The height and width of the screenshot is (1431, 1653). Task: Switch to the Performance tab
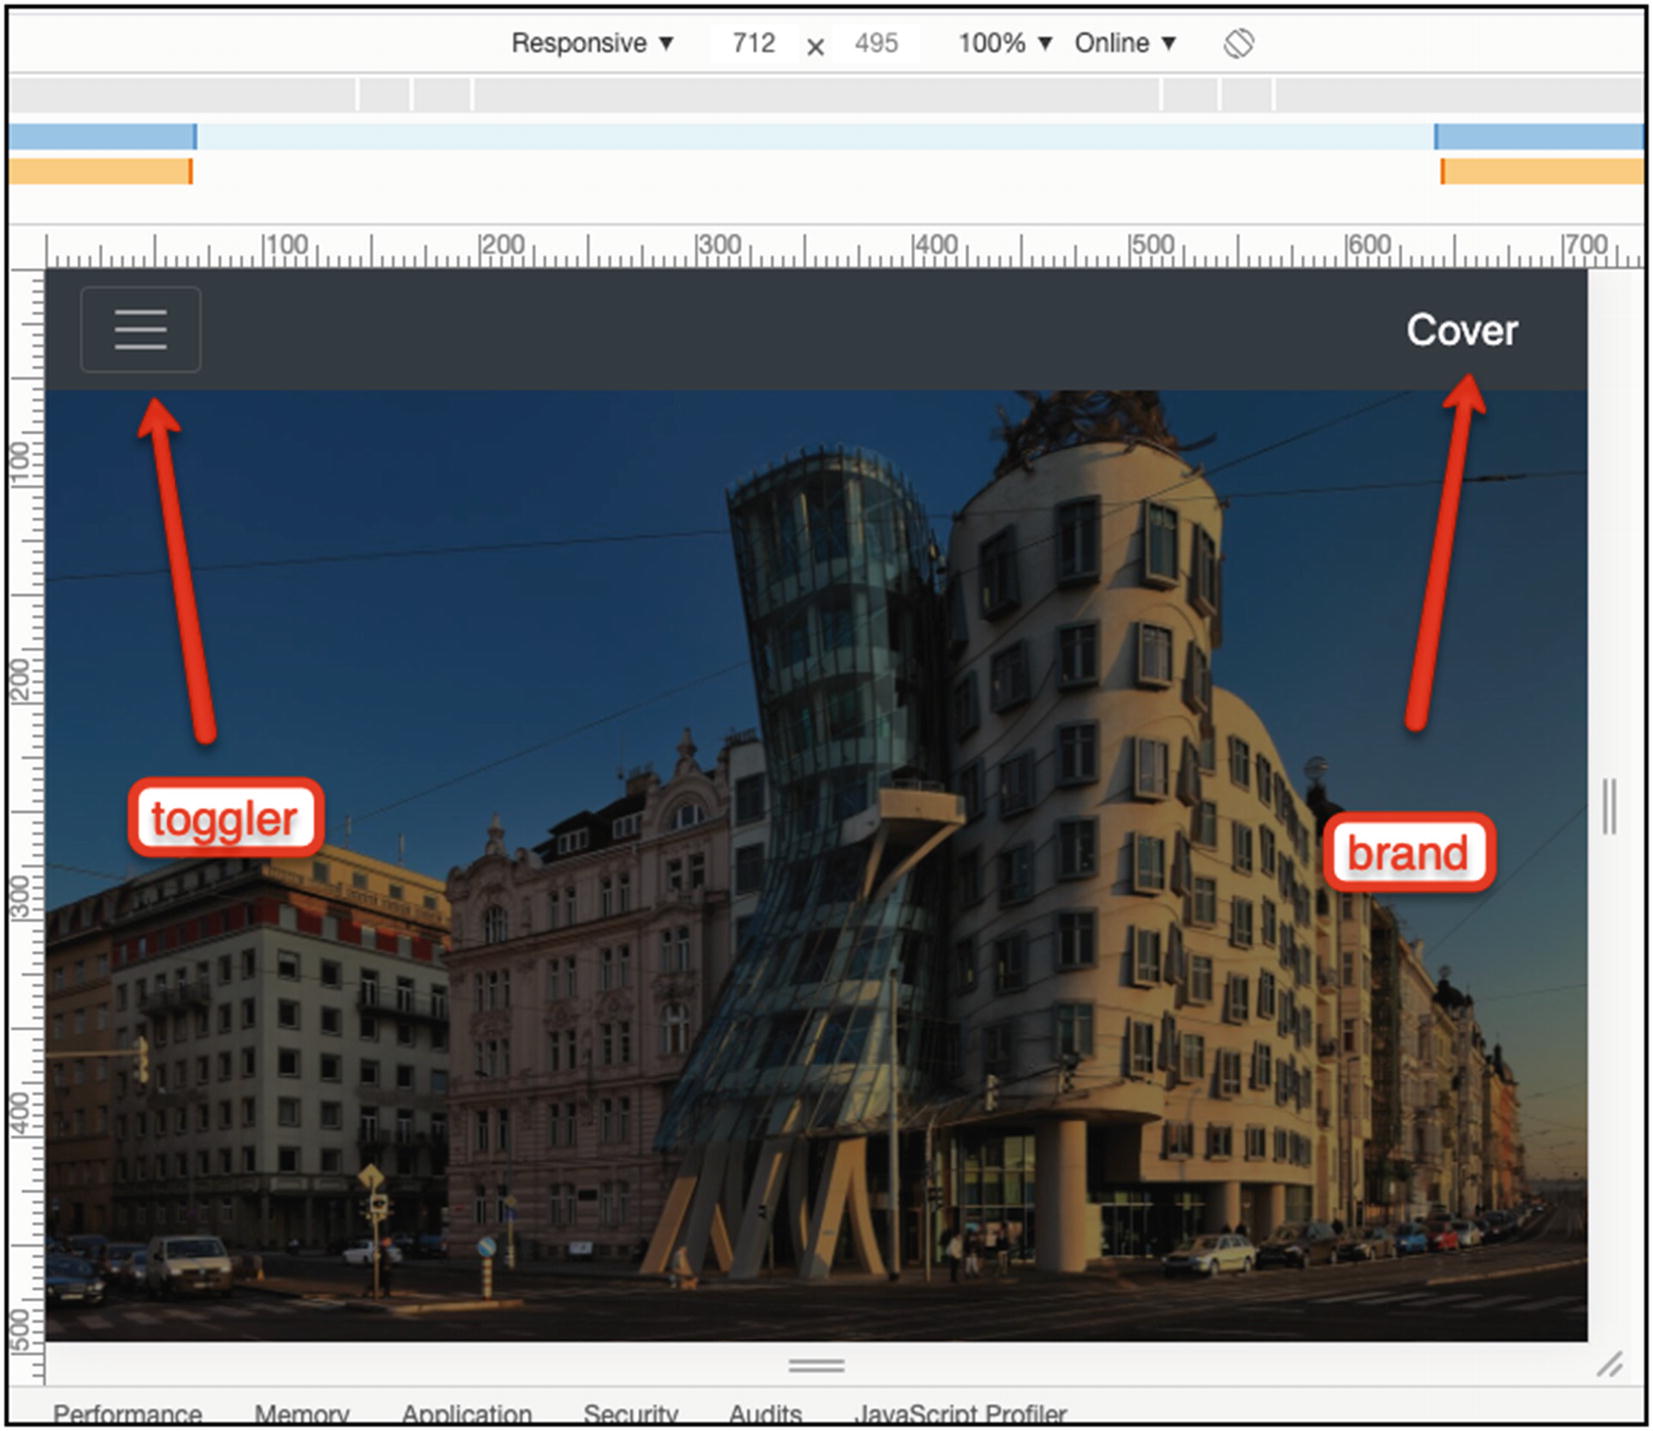127,1413
